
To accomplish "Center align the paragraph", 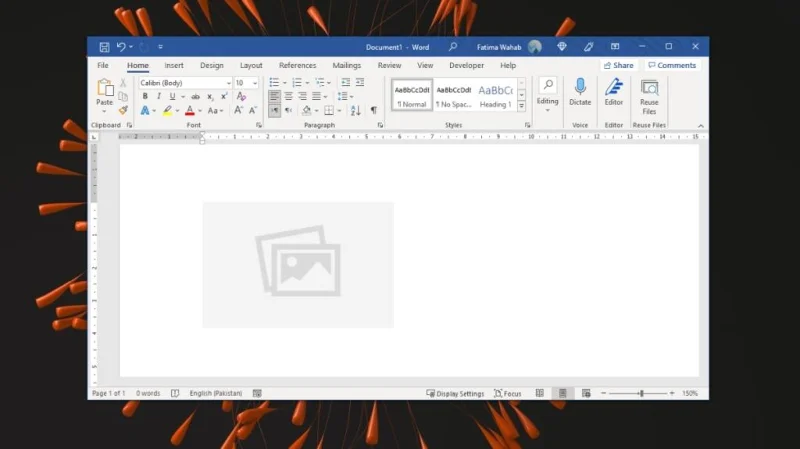I will [288, 96].
